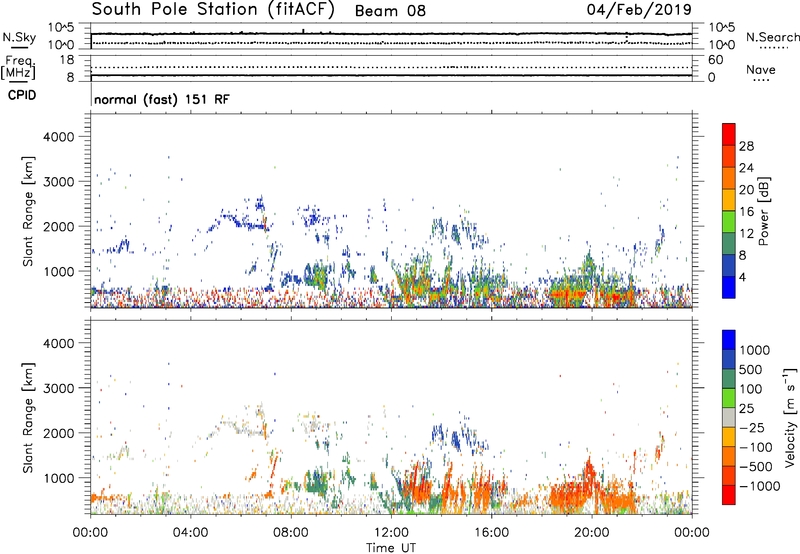800x554 pixels.
Task: Select the "16" power scale label
Action: [746, 212]
